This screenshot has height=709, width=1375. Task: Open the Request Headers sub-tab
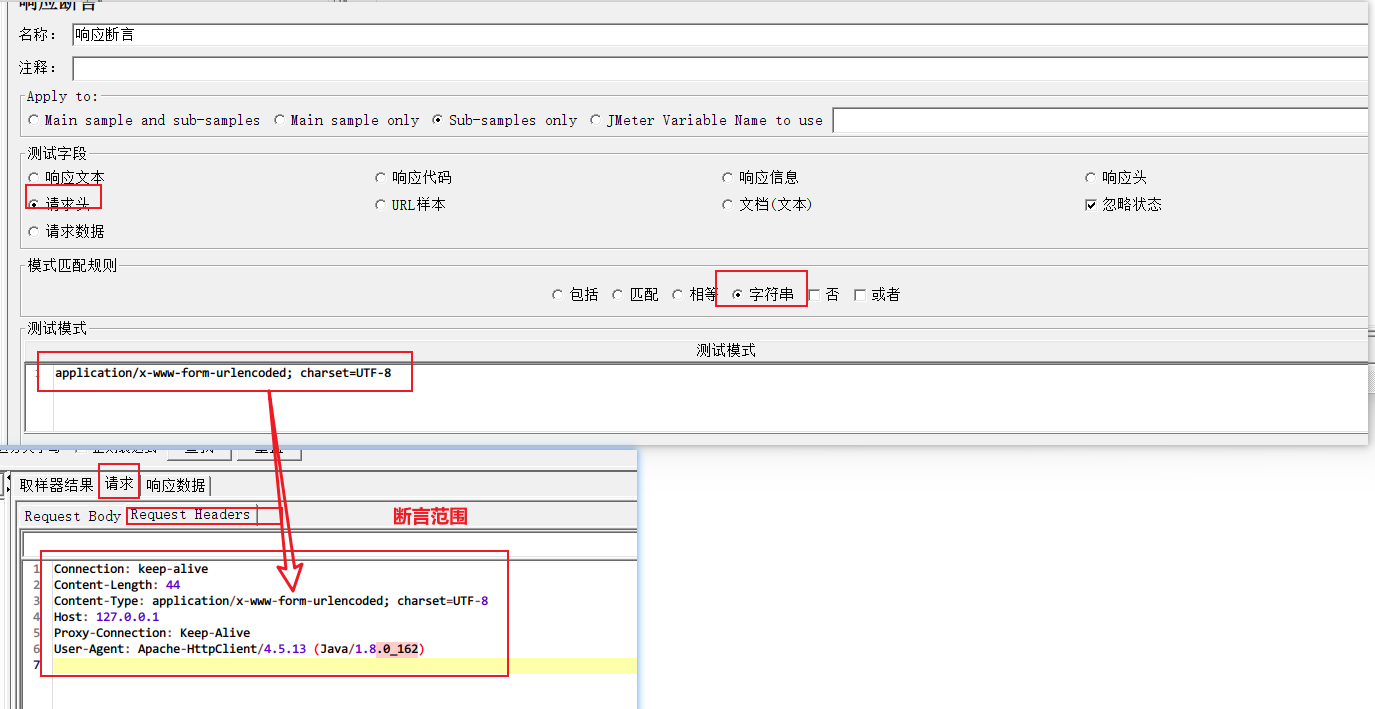tap(190, 515)
